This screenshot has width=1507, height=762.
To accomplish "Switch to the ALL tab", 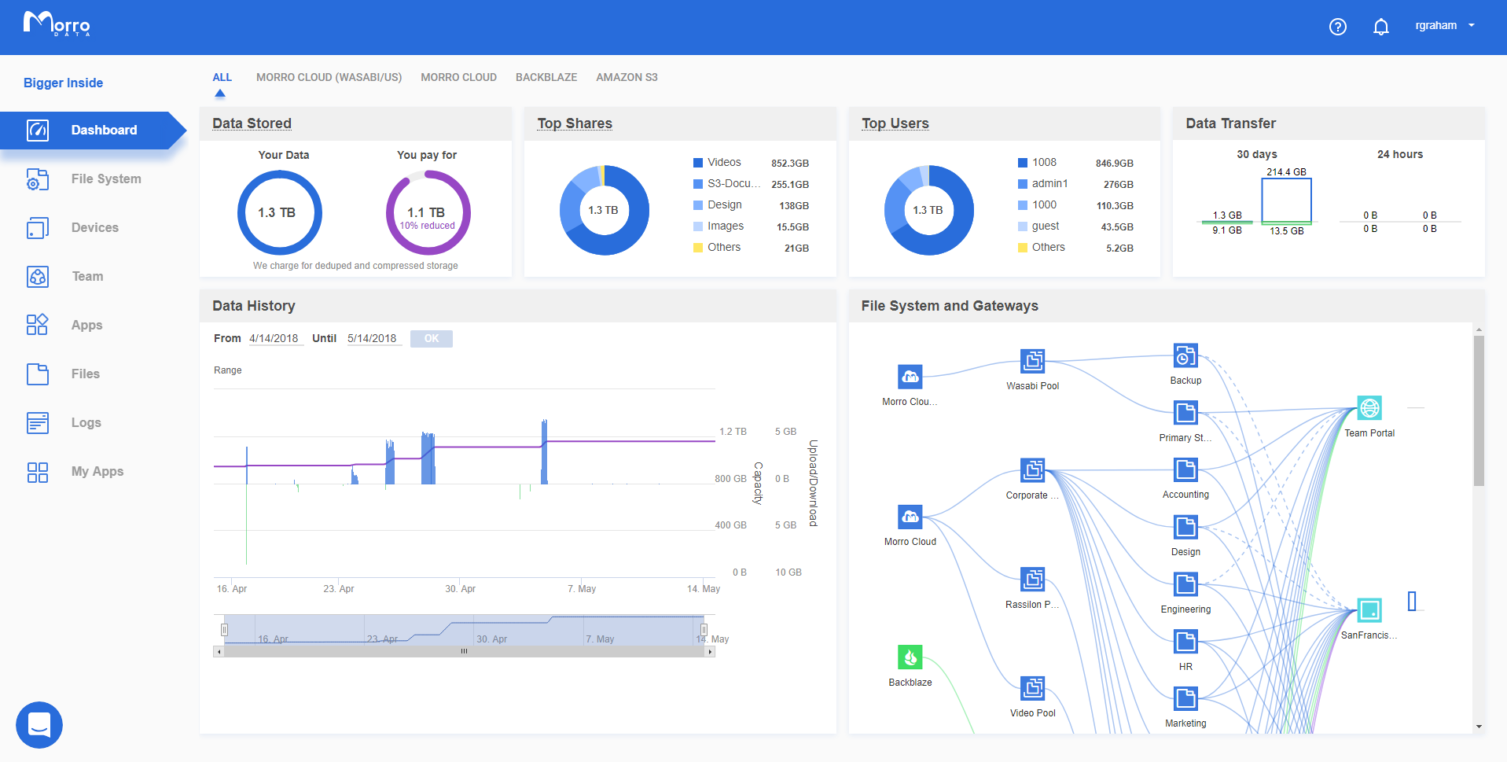I will click(x=221, y=77).
